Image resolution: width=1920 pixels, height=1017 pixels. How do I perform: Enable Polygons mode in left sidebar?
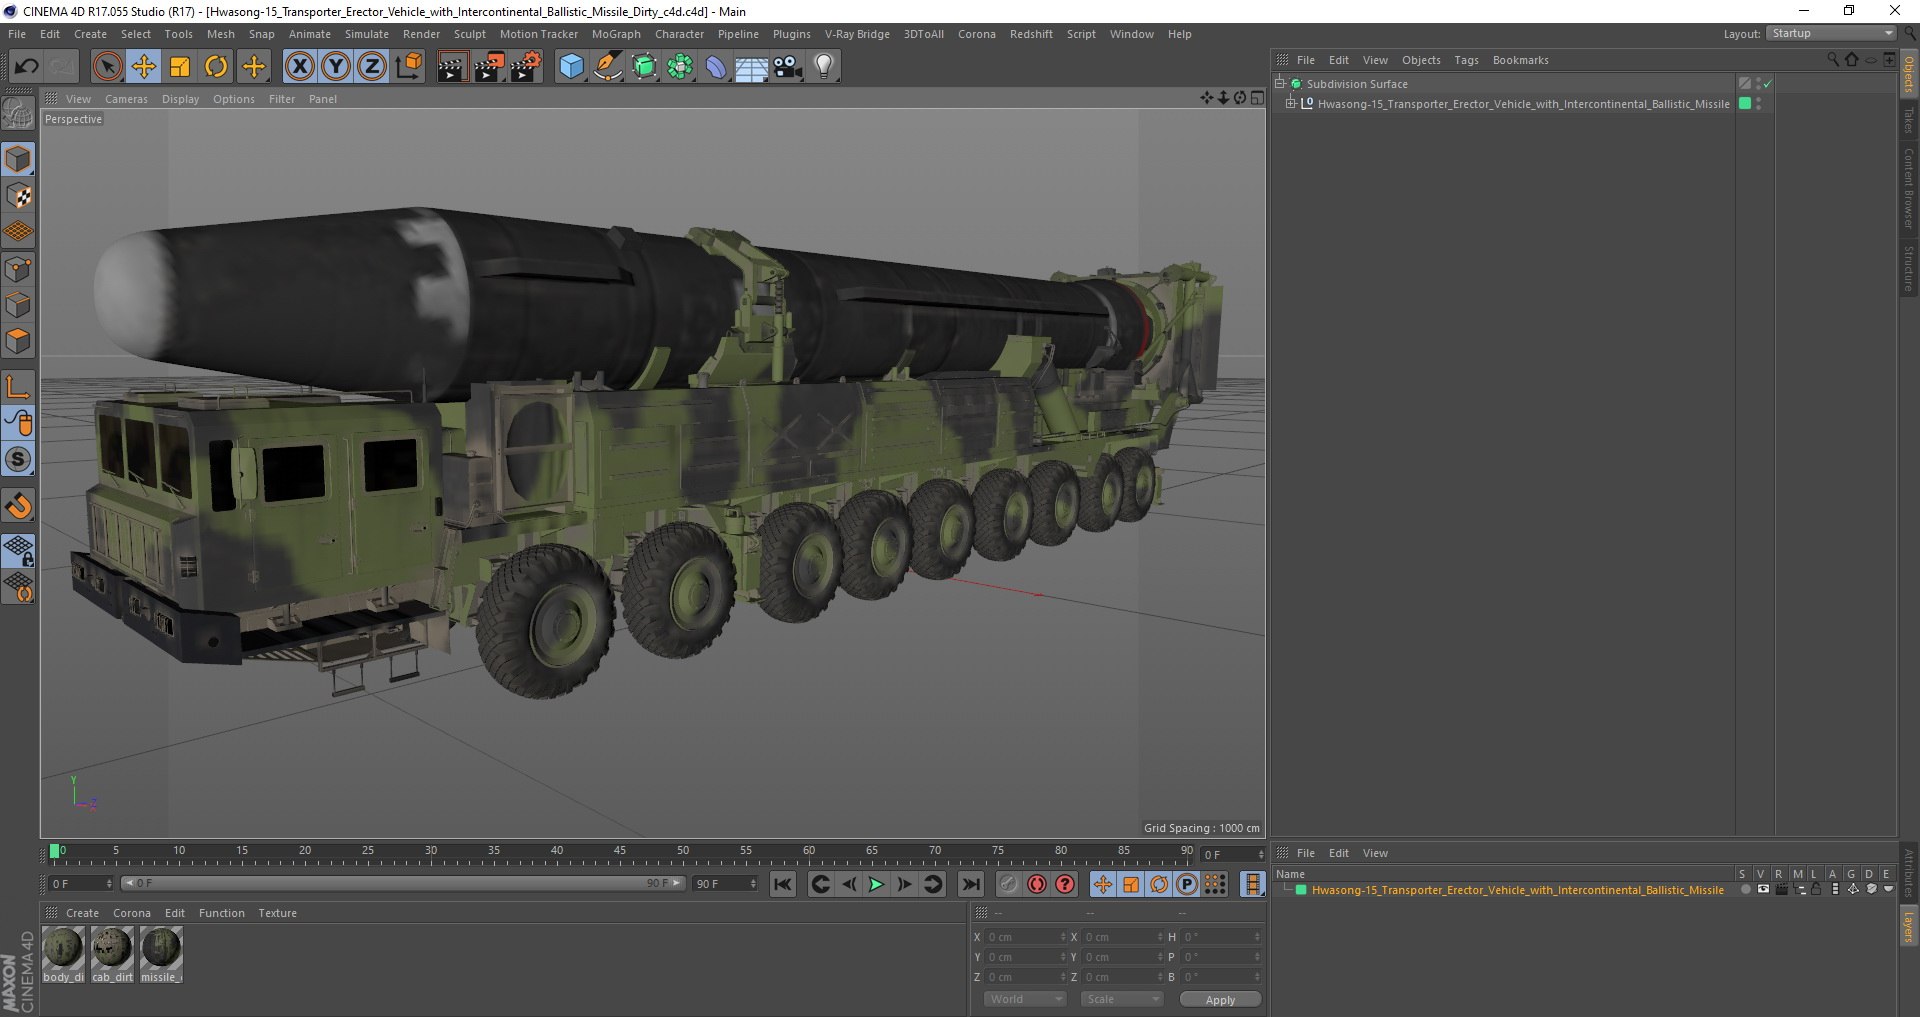point(18,341)
